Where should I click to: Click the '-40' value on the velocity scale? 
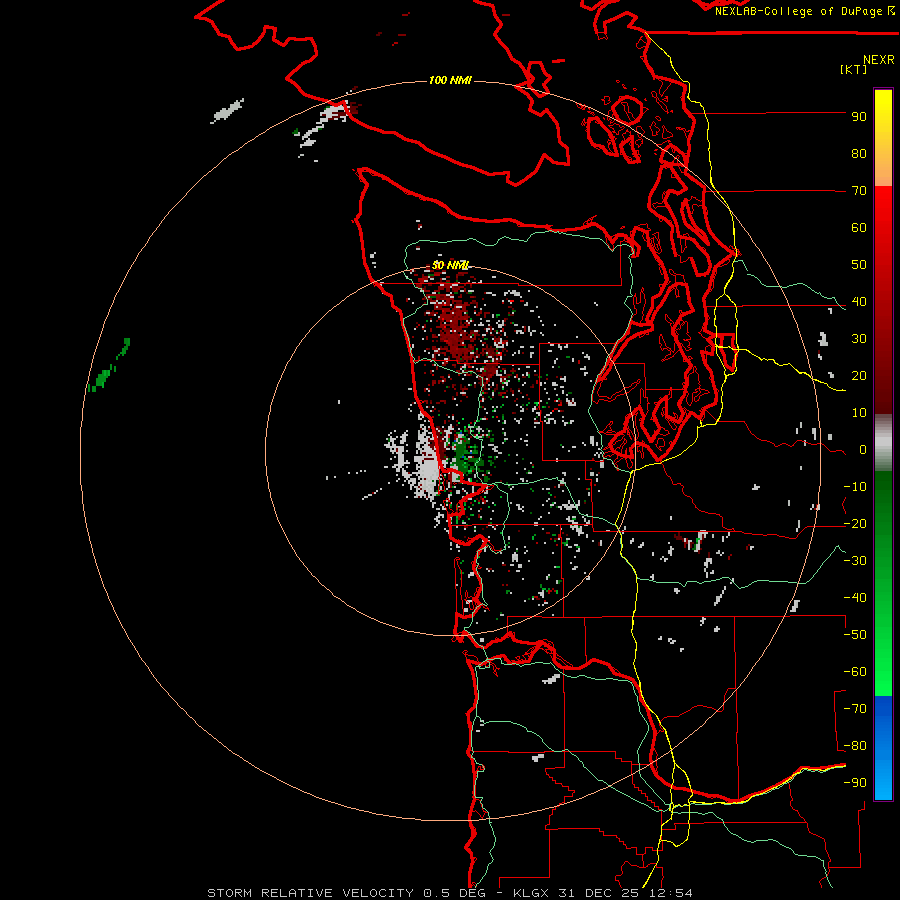pyautogui.click(x=855, y=598)
